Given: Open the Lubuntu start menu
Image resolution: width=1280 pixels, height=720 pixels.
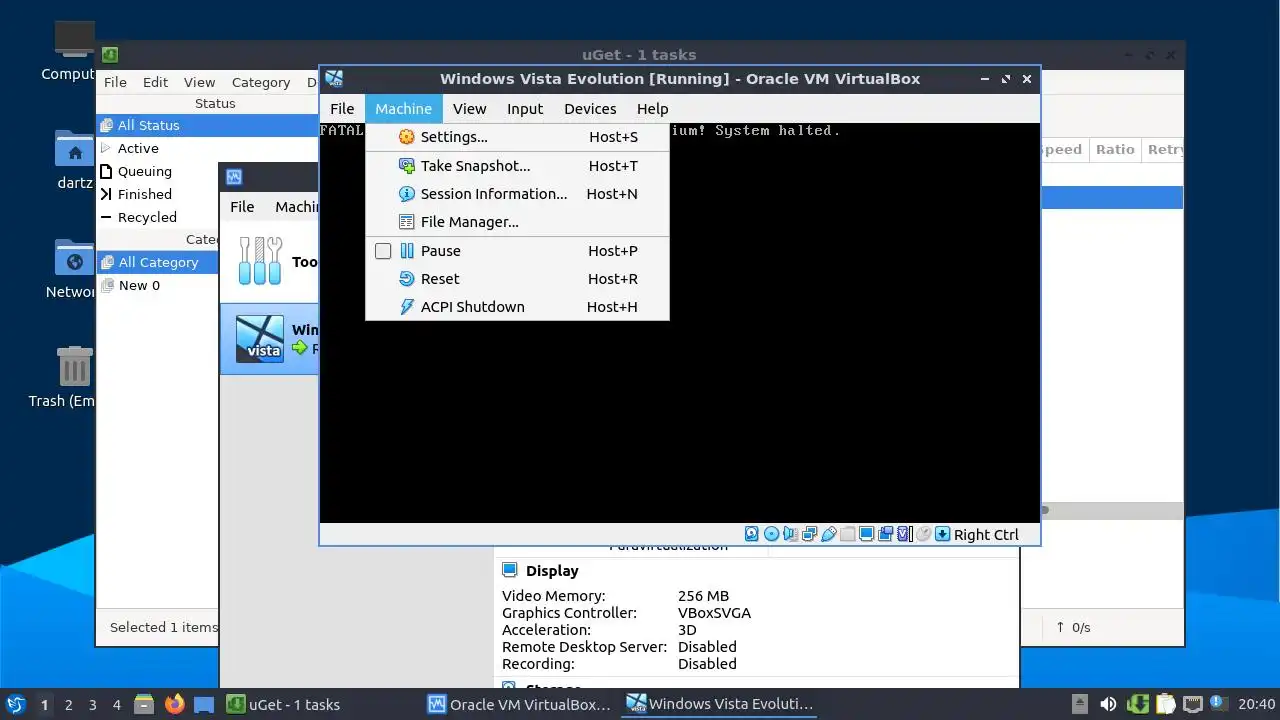Looking at the screenshot, I should click(x=16, y=704).
